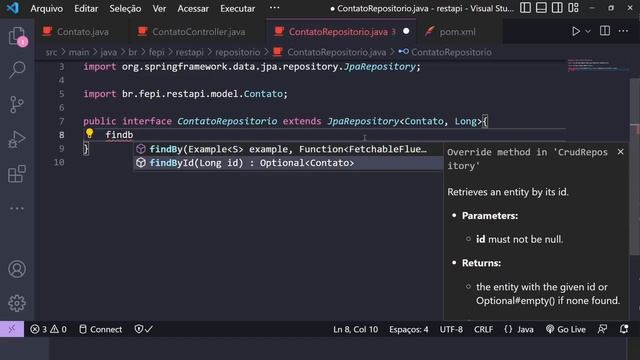Viewport: 640px width, 360px height.
Task: Show errors and warnings count in status bar
Action: [x=48, y=329]
